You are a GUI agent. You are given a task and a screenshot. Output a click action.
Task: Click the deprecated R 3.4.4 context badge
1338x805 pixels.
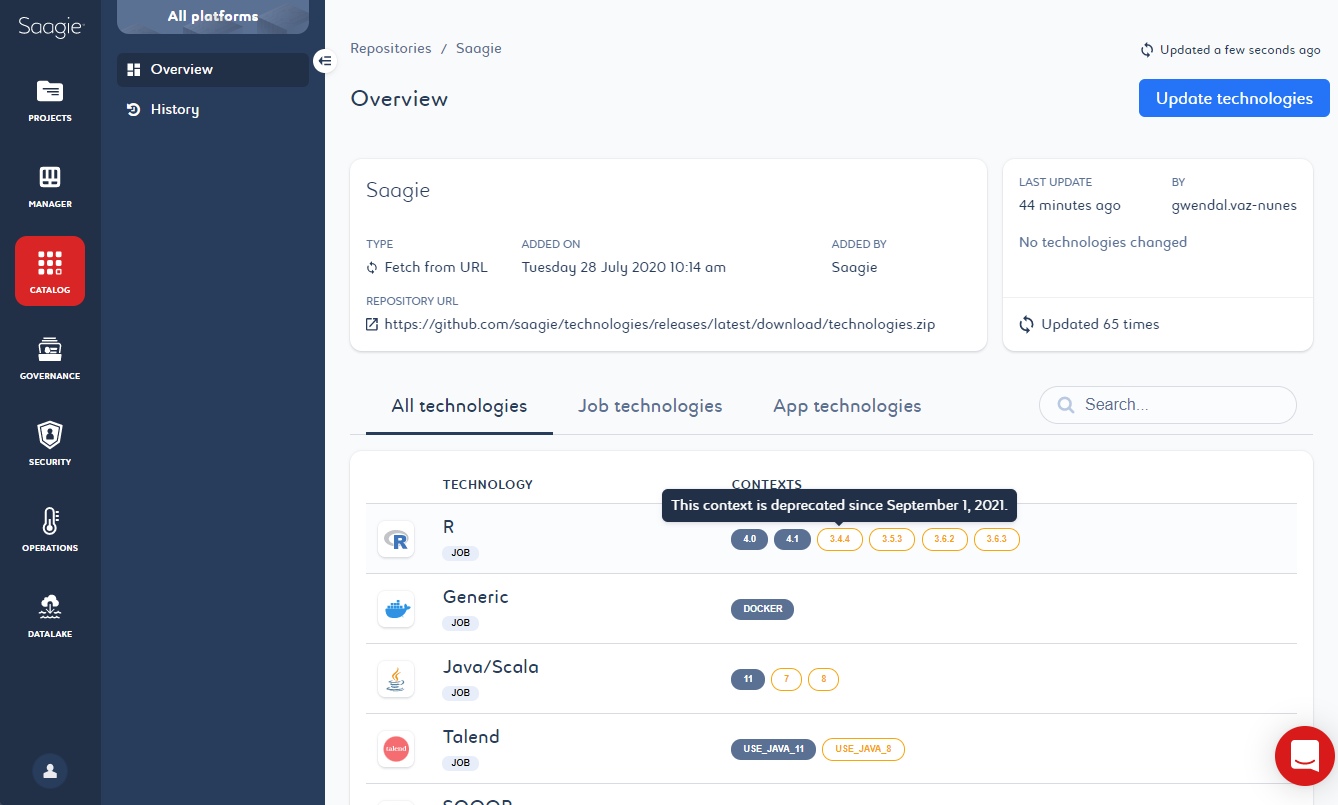click(840, 539)
